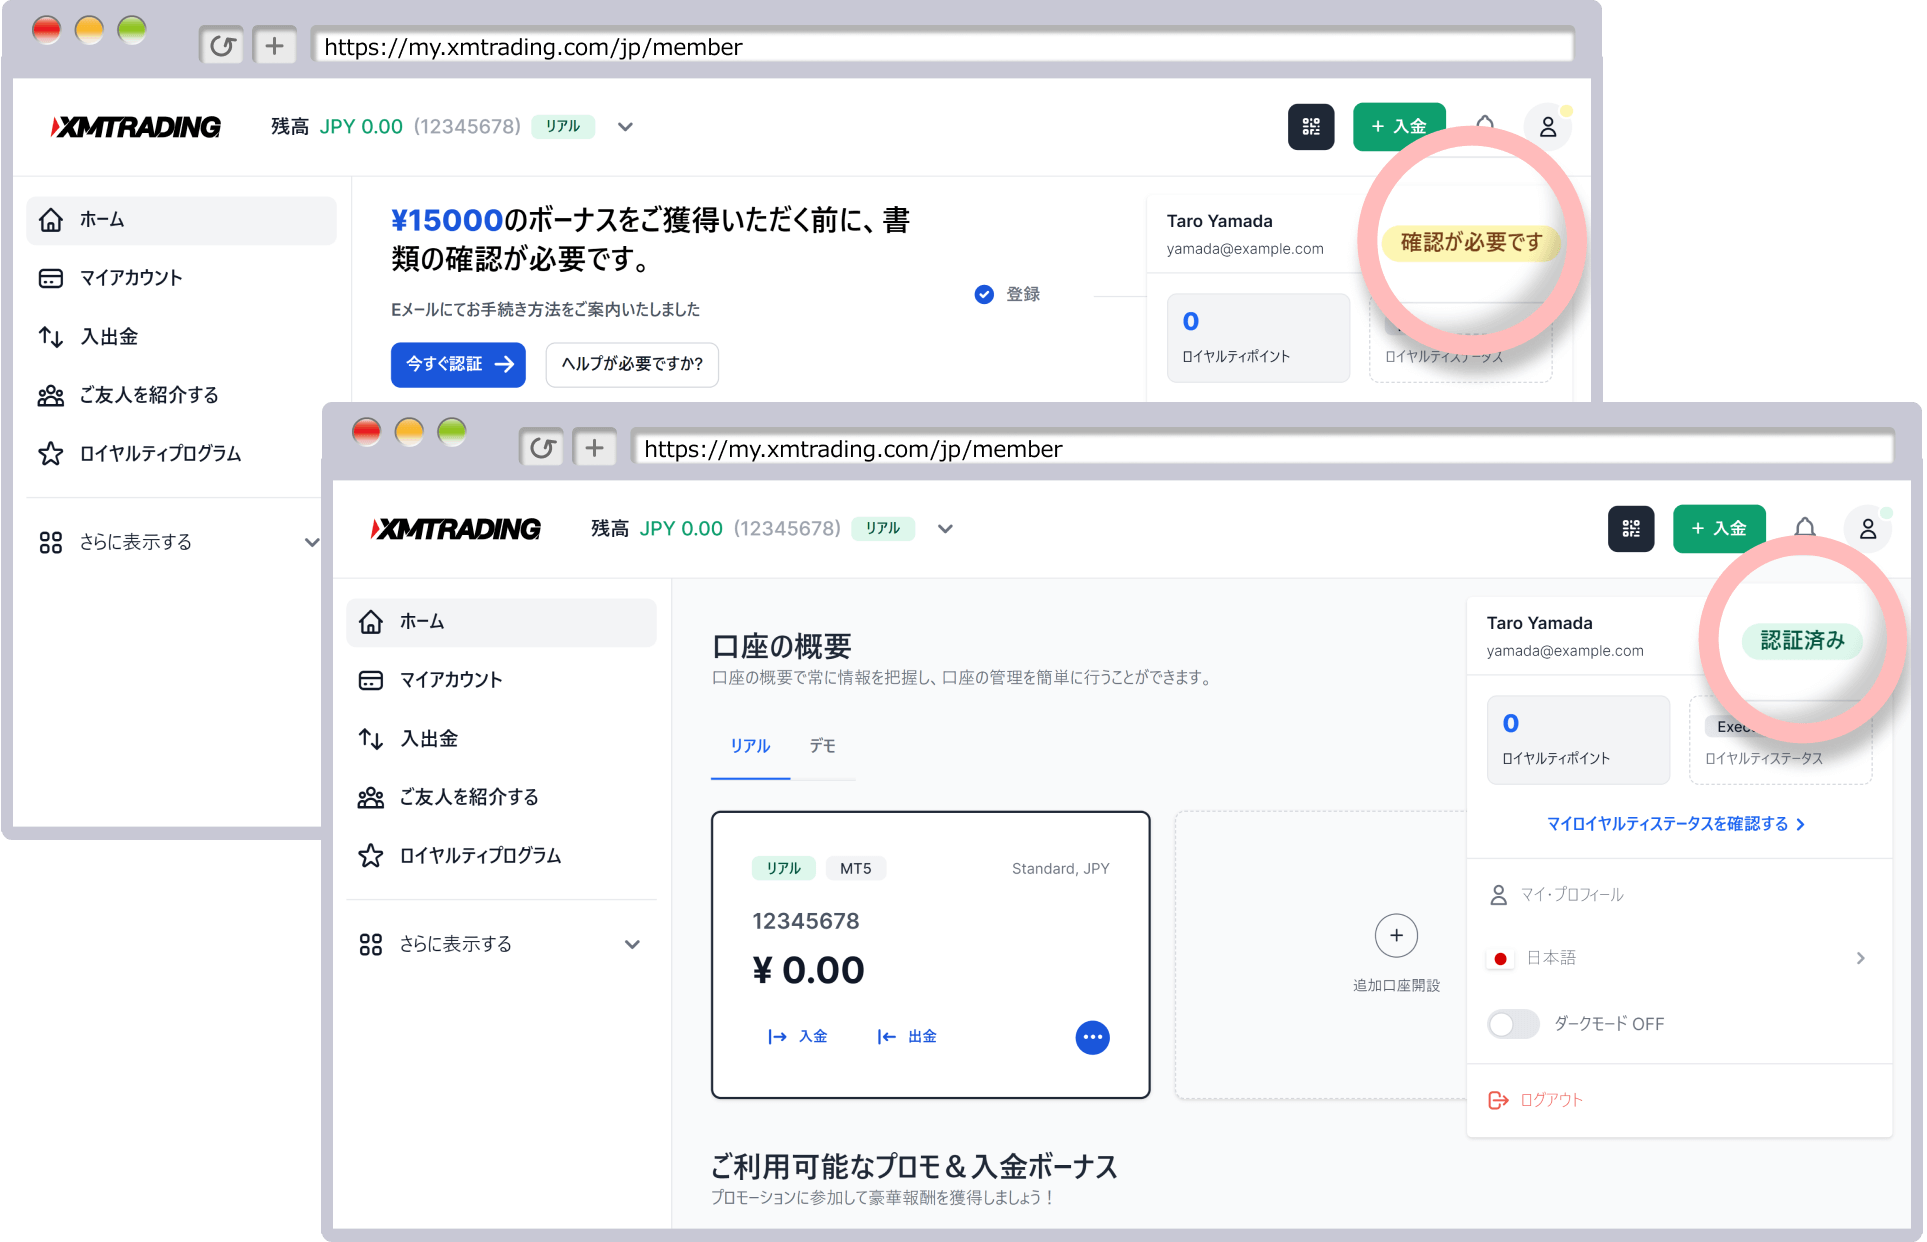Reload page in back browser window
Screen dimensions: 1927x1242
pyautogui.click(x=222, y=45)
